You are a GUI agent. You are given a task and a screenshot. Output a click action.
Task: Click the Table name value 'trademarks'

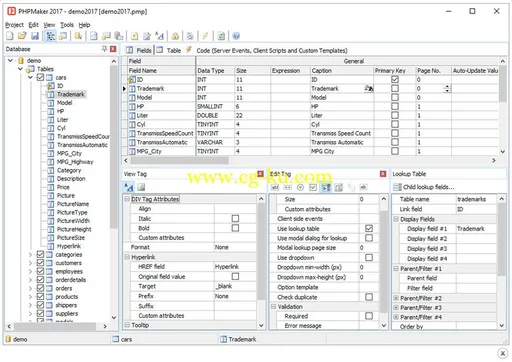476,199
